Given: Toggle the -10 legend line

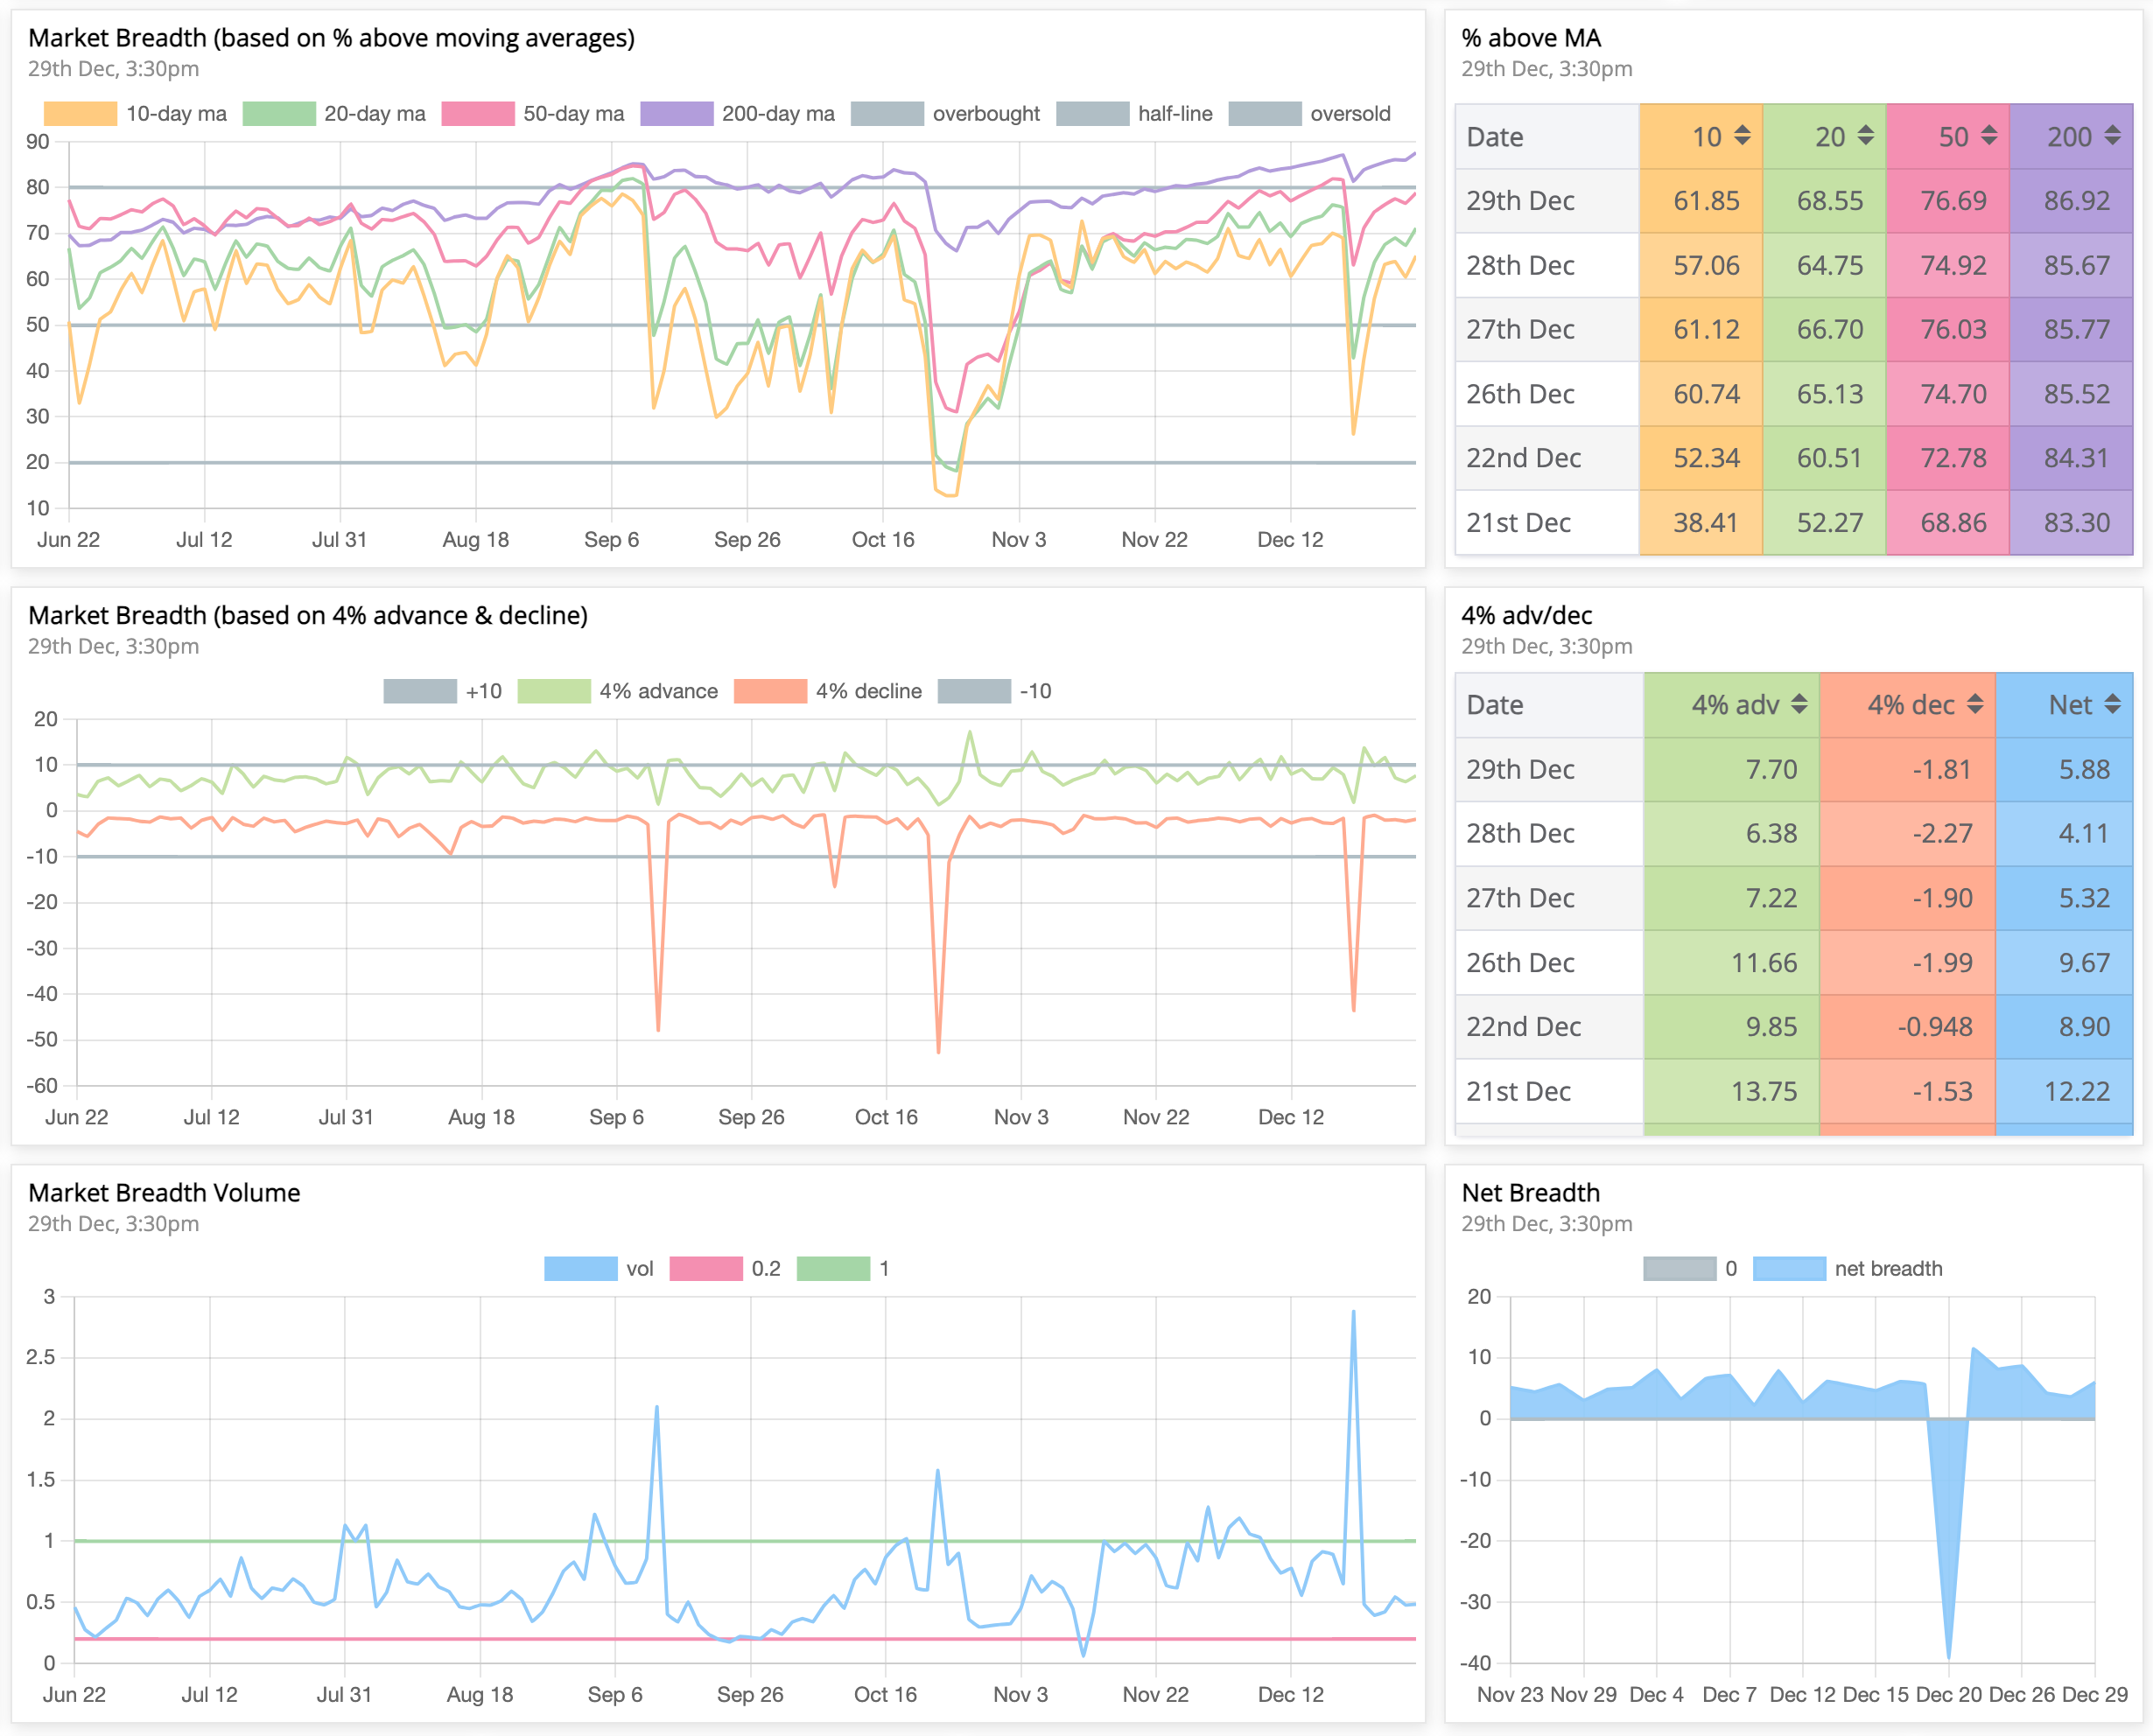Looking at the screenshot, I should (x=995, y=691).
